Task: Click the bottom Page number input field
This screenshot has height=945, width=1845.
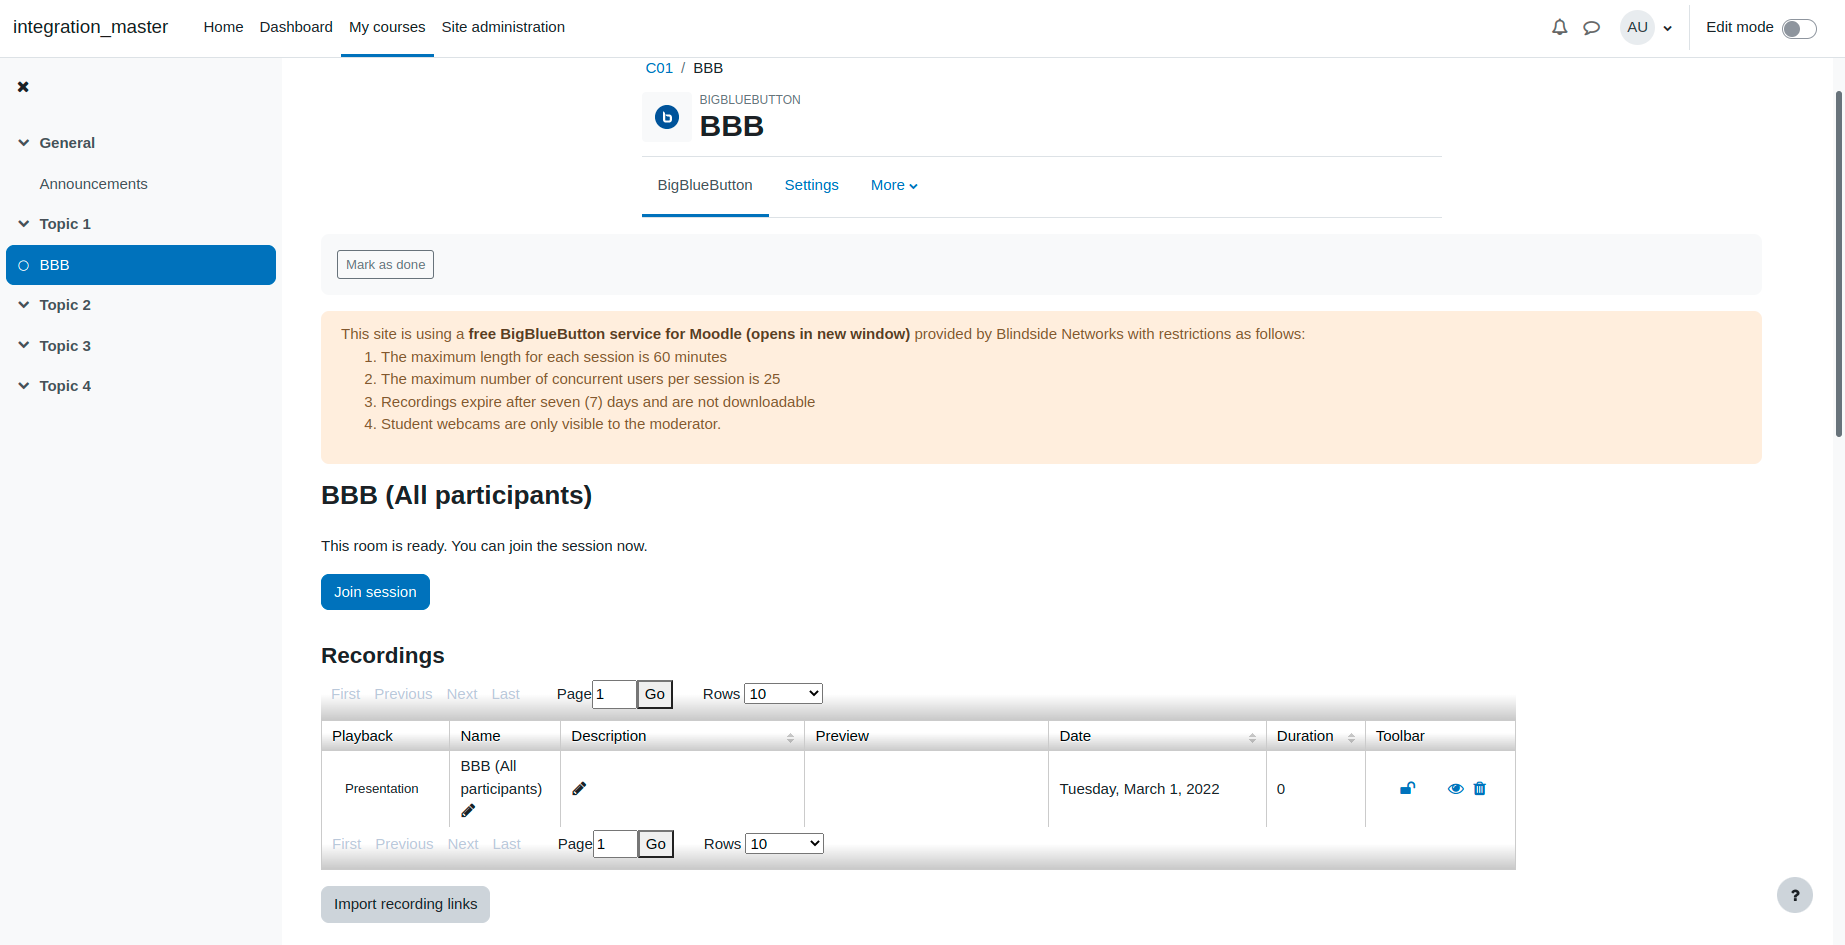Action: [615, 844]
